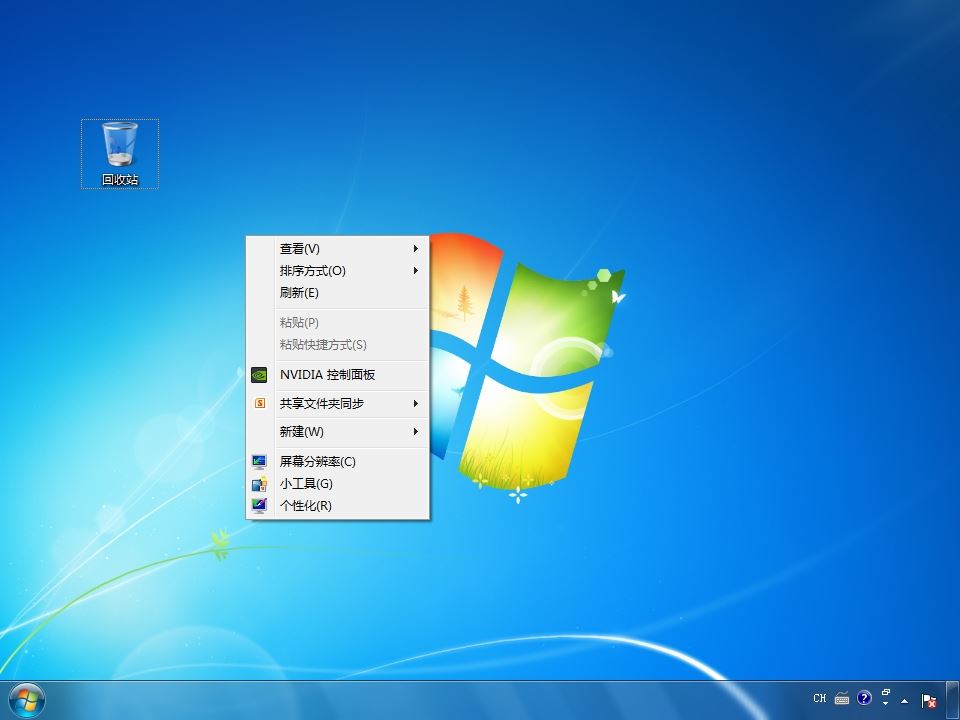Expand the 新建(W) submenu
The height and width of the screenshot is (720, 960).
(x=337, y=432)
